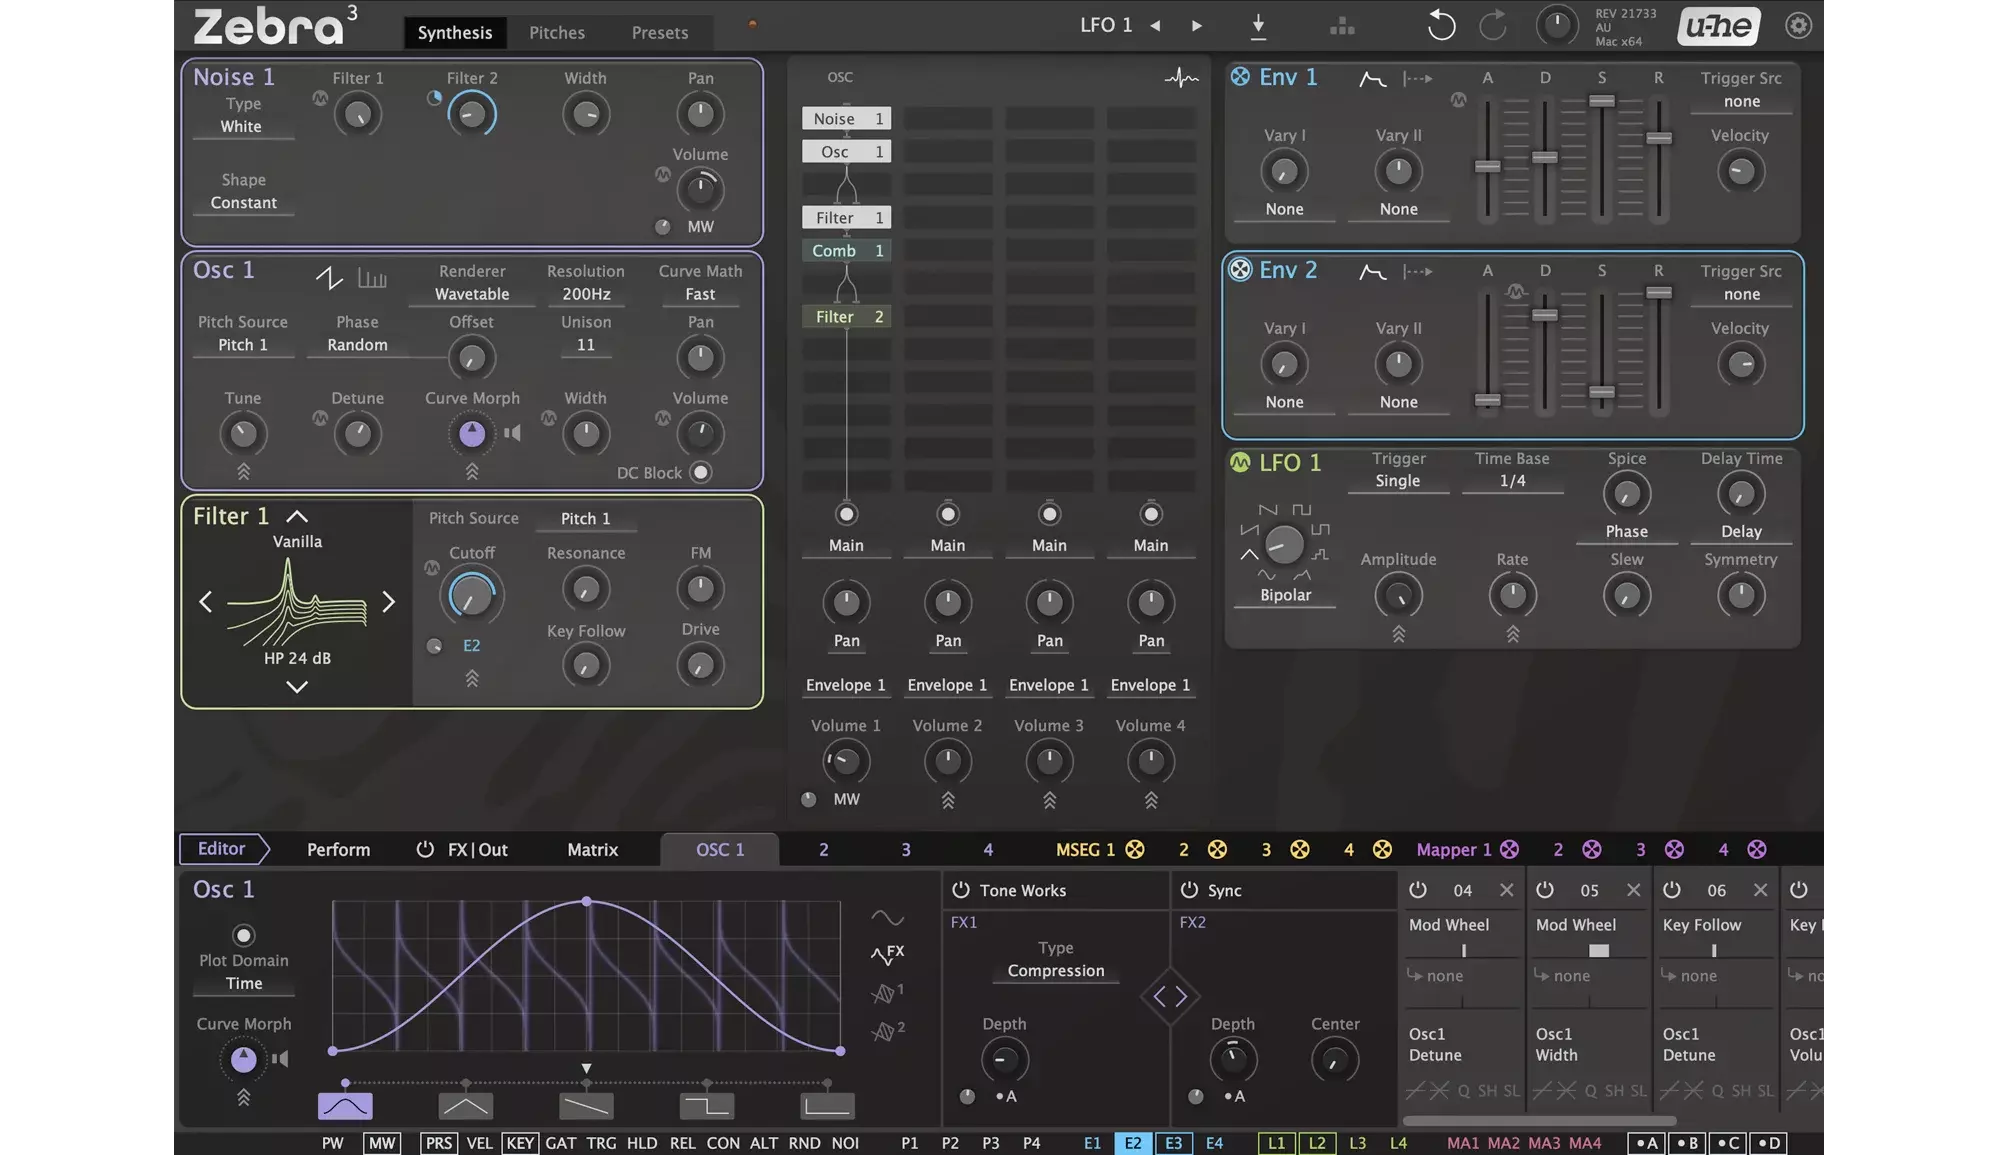The image size is (2000, 1155).
Task: Click the redo arrow icon
Action: [1493, 25]
